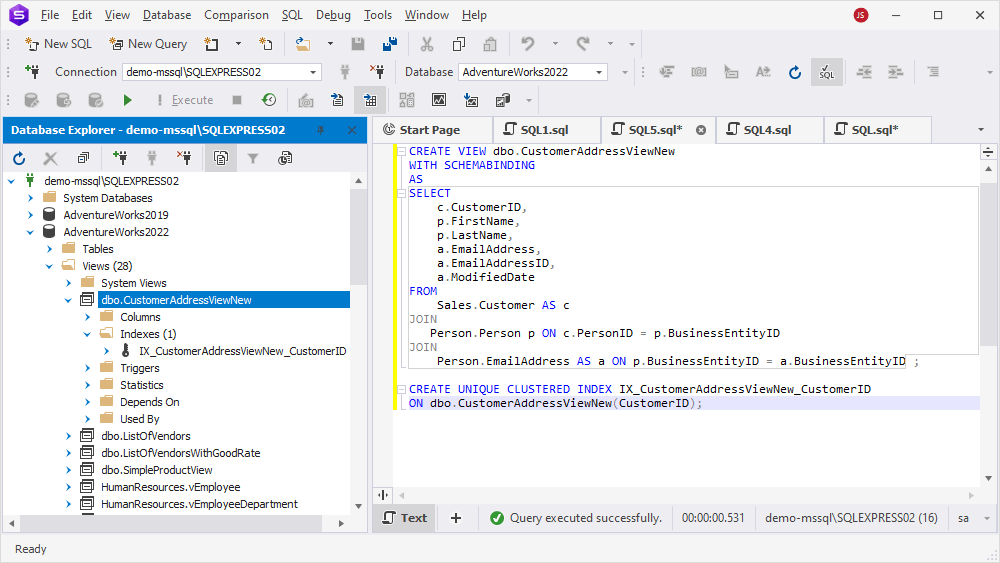This screenshot has height=563, width=1000.
Task: Click the Cut scissors icon
Action: click(x=427, y=44)
